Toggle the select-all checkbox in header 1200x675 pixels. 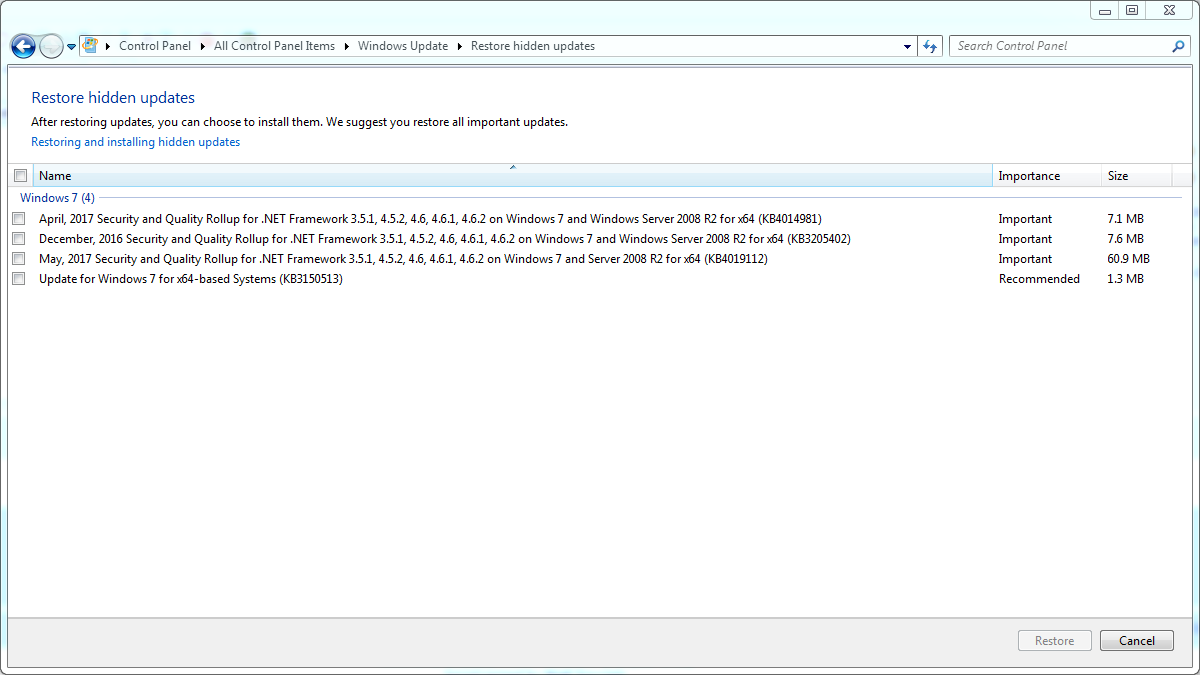(x=21, y=176)
